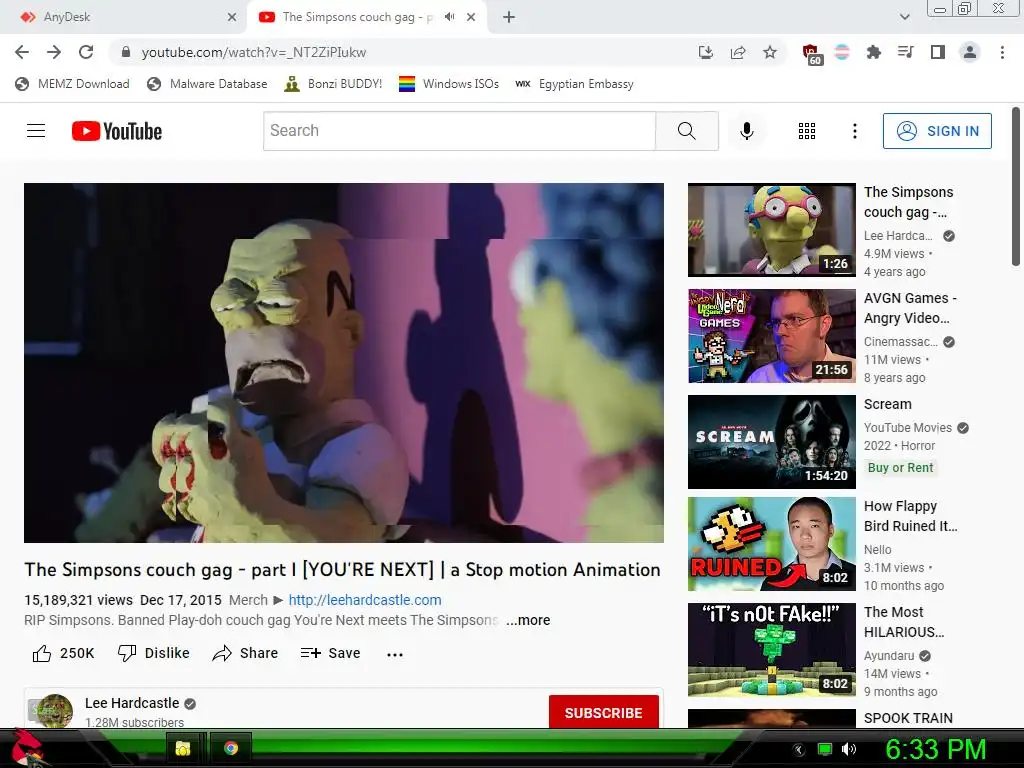
Task: Expand description with ...more
Action: click(528, 620)
